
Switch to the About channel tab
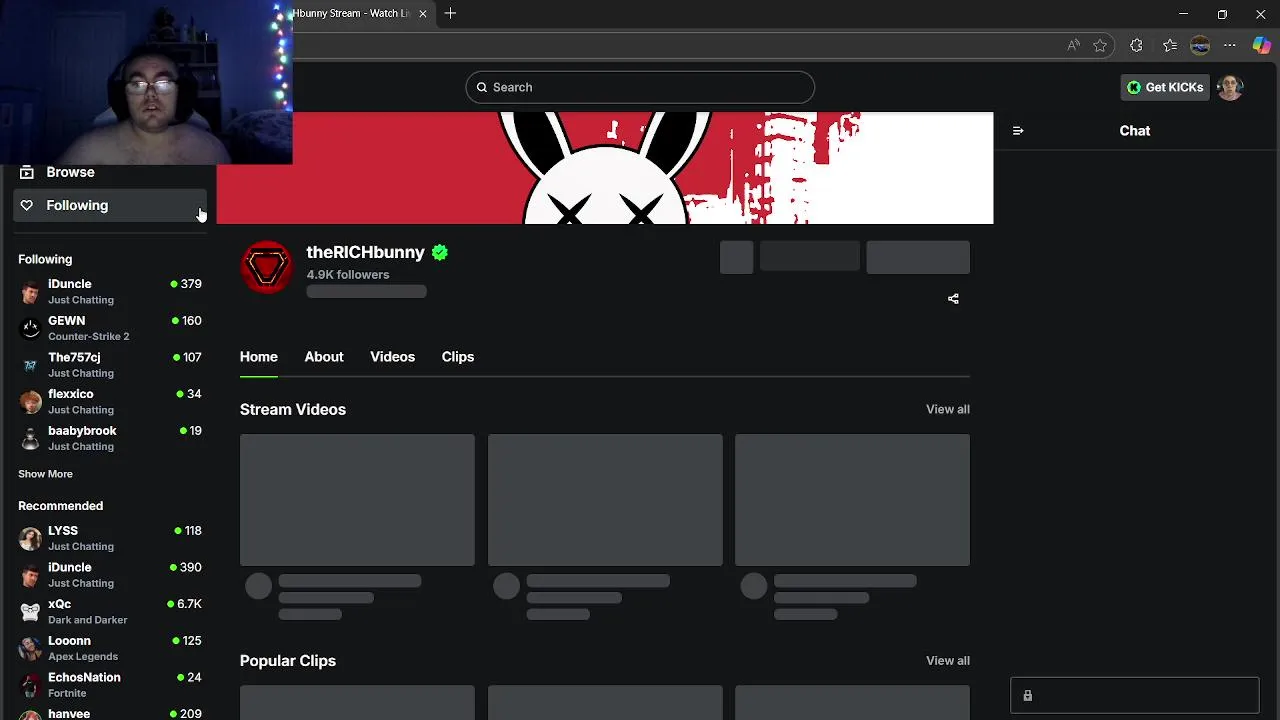(x=324, y=357)
